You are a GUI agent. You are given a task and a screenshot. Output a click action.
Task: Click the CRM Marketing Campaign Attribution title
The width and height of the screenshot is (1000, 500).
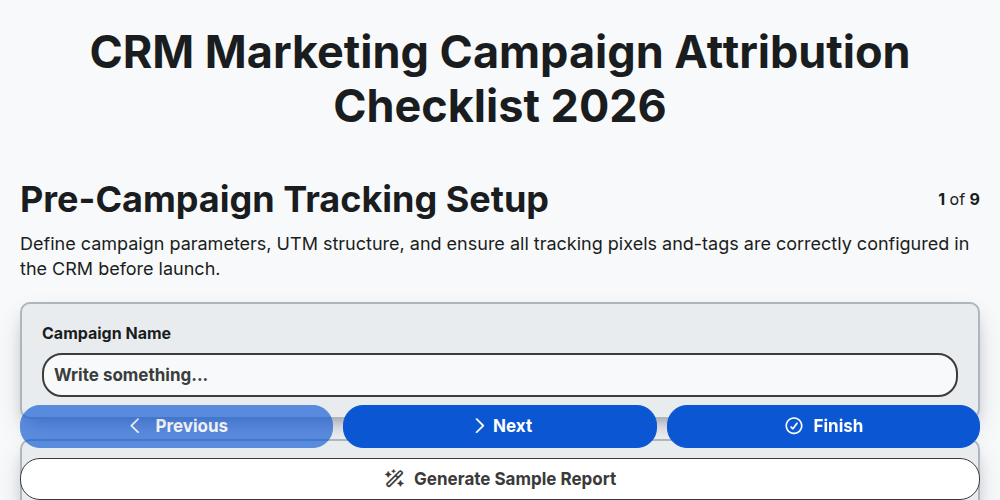500,79
